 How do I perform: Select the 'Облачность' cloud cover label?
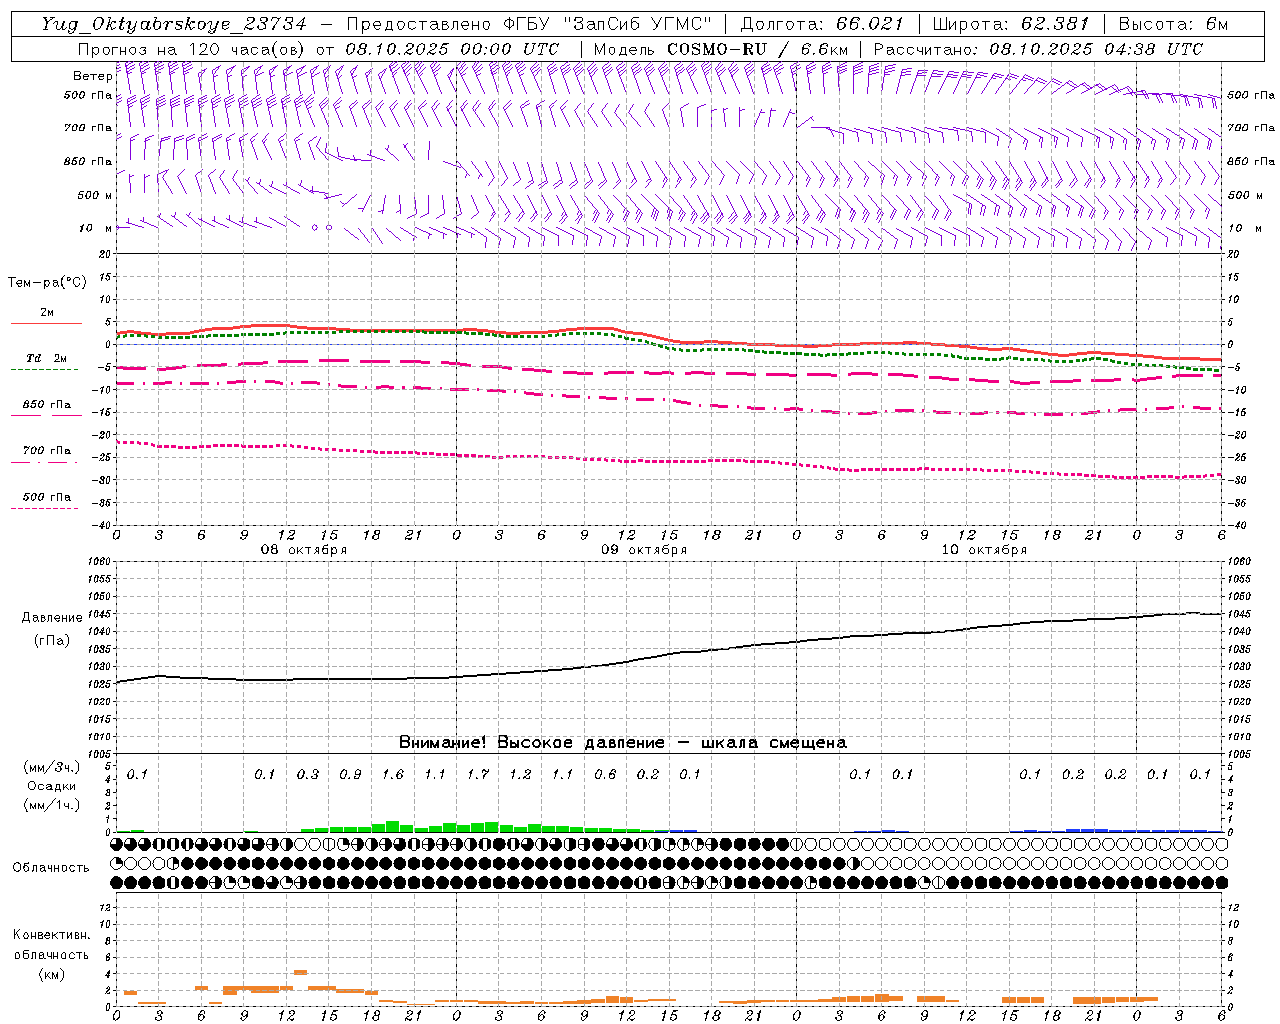pos(50,868)
